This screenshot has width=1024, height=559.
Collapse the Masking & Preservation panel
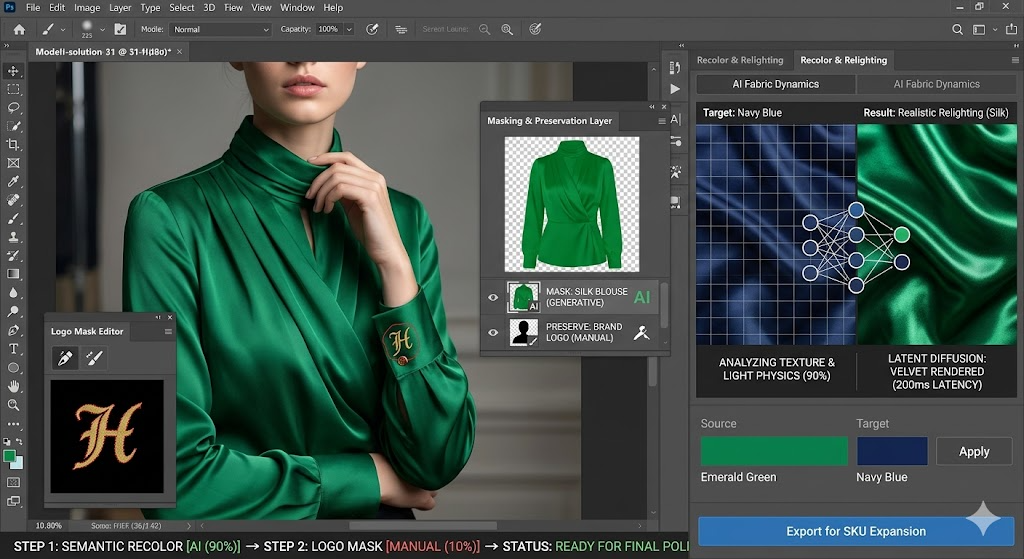652,106
